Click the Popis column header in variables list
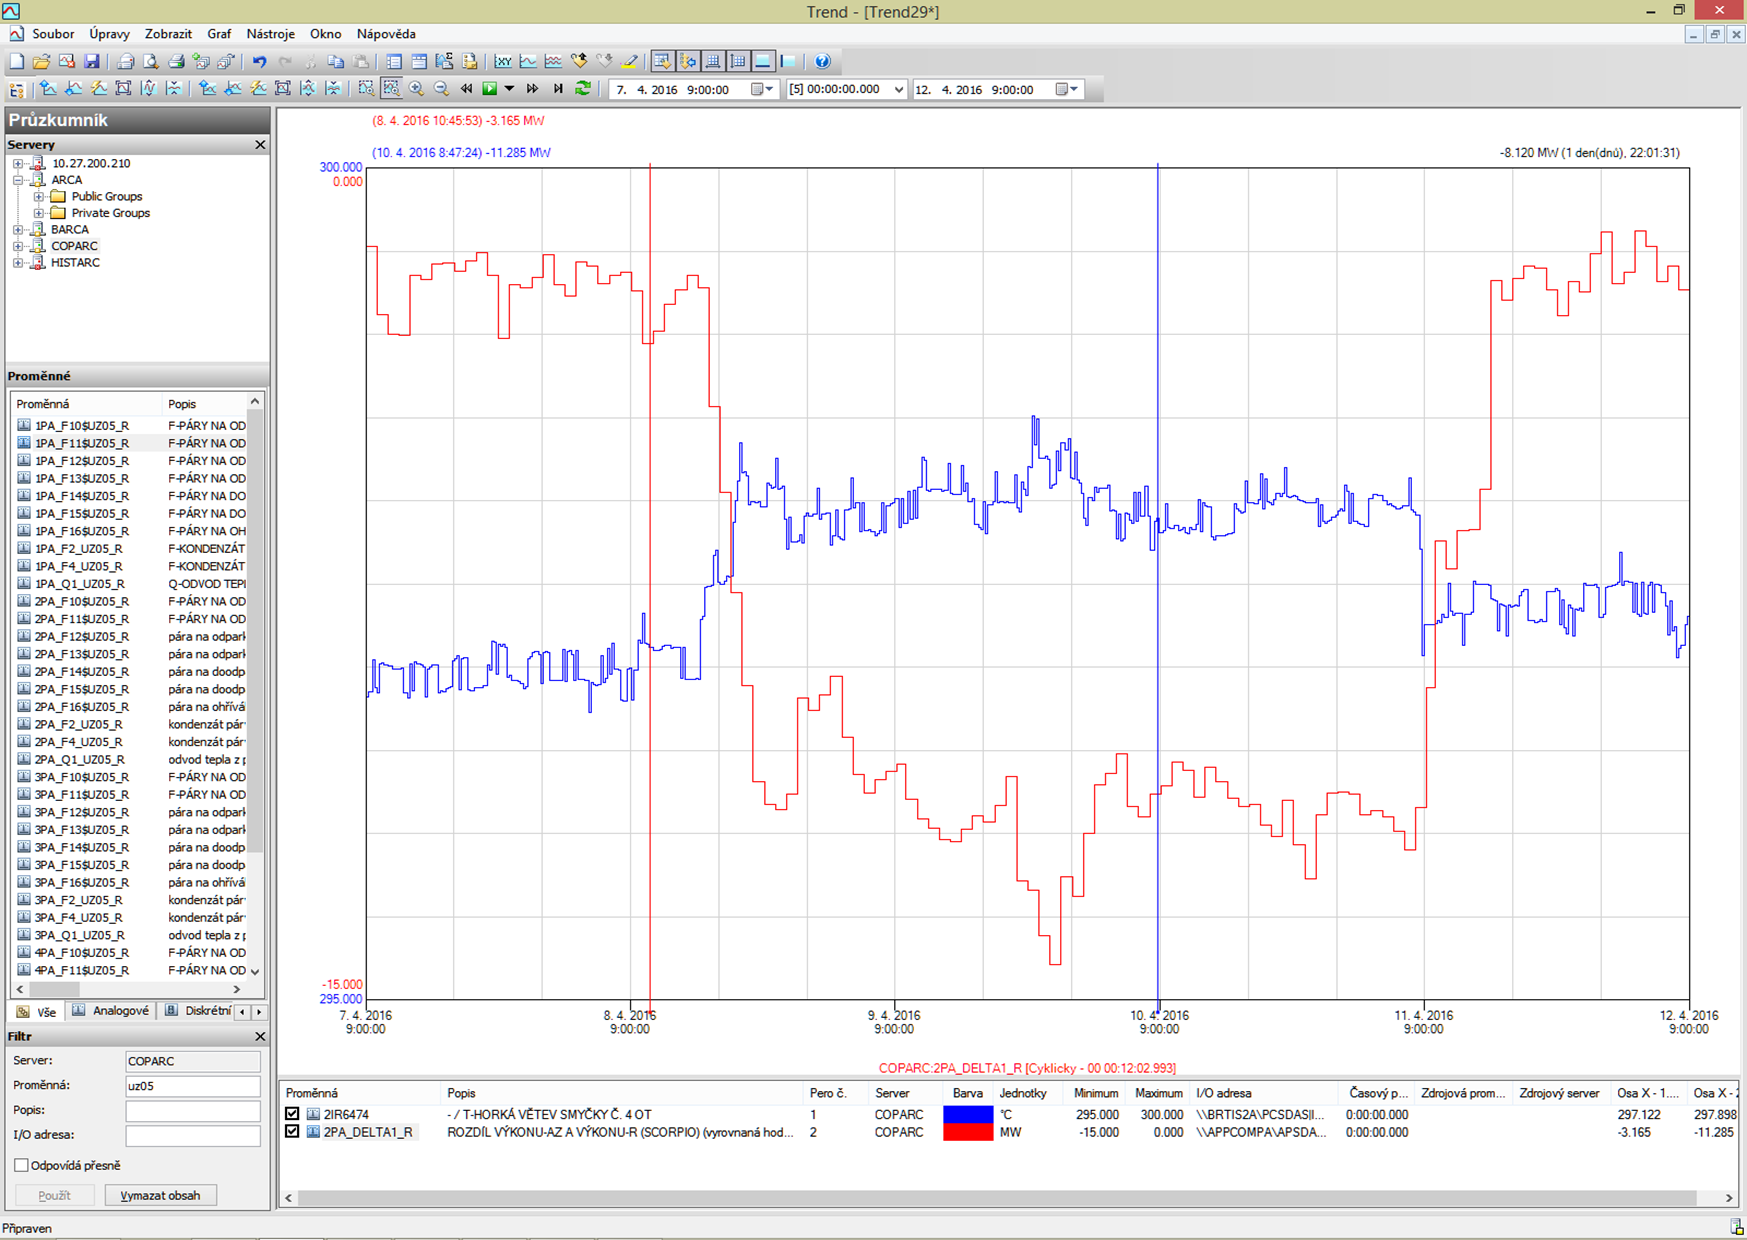This screenshot has width=1747, height=1240. 205,404
